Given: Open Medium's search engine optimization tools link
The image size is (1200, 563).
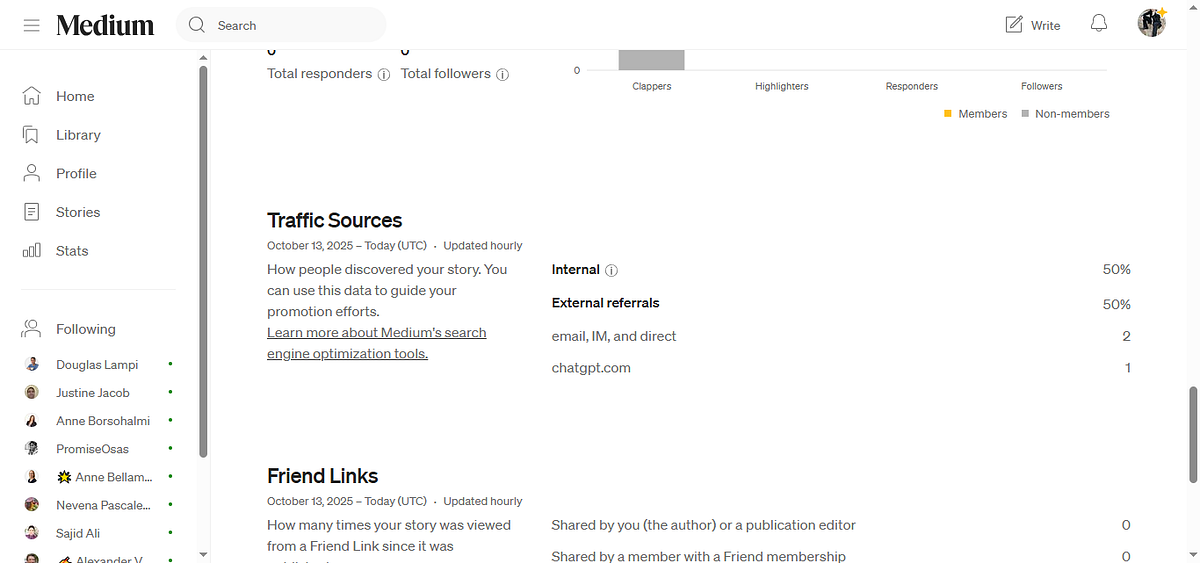Looking at the screenshot, I should pos(376,343).
